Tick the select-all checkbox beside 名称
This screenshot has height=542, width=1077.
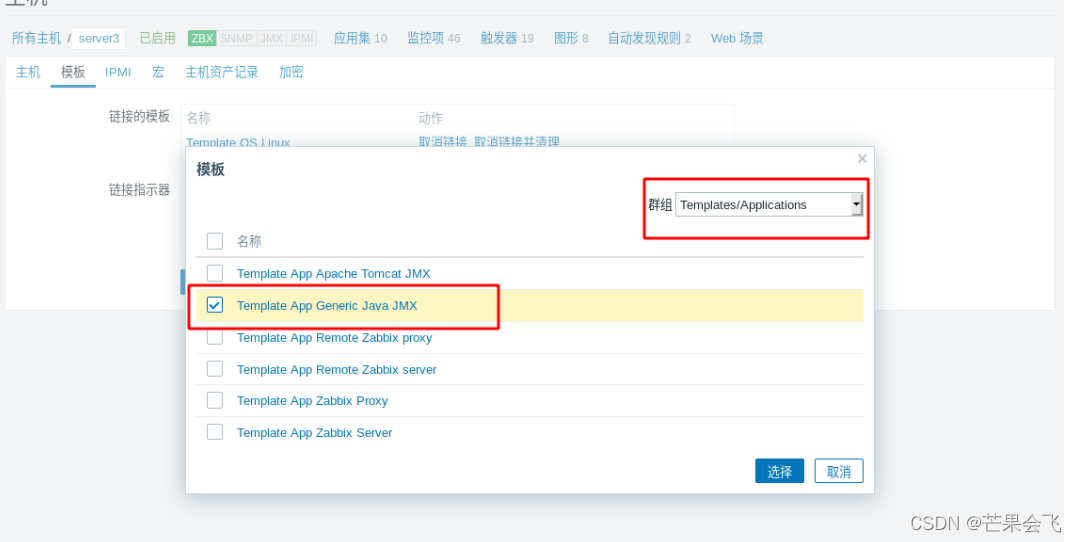(x=215, y=241)
